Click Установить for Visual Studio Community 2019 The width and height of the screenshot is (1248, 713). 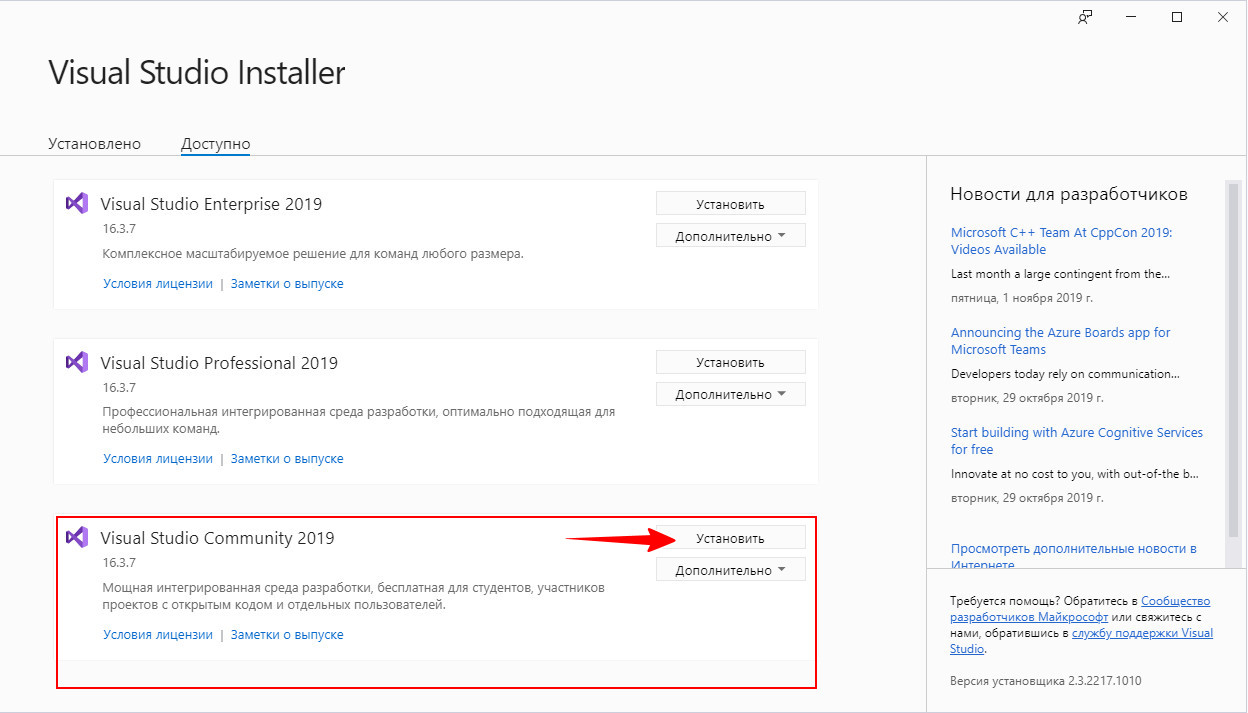[730, 538]
